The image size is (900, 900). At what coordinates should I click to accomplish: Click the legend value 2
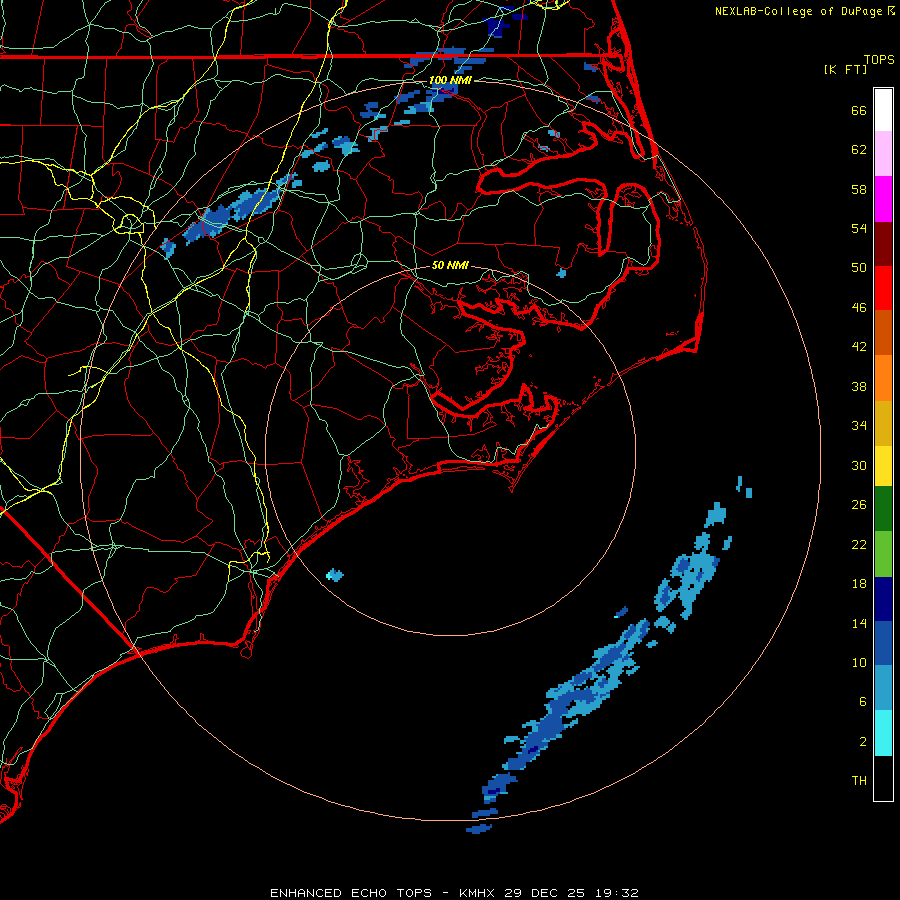pyautogui.click(x=863, y=742)
